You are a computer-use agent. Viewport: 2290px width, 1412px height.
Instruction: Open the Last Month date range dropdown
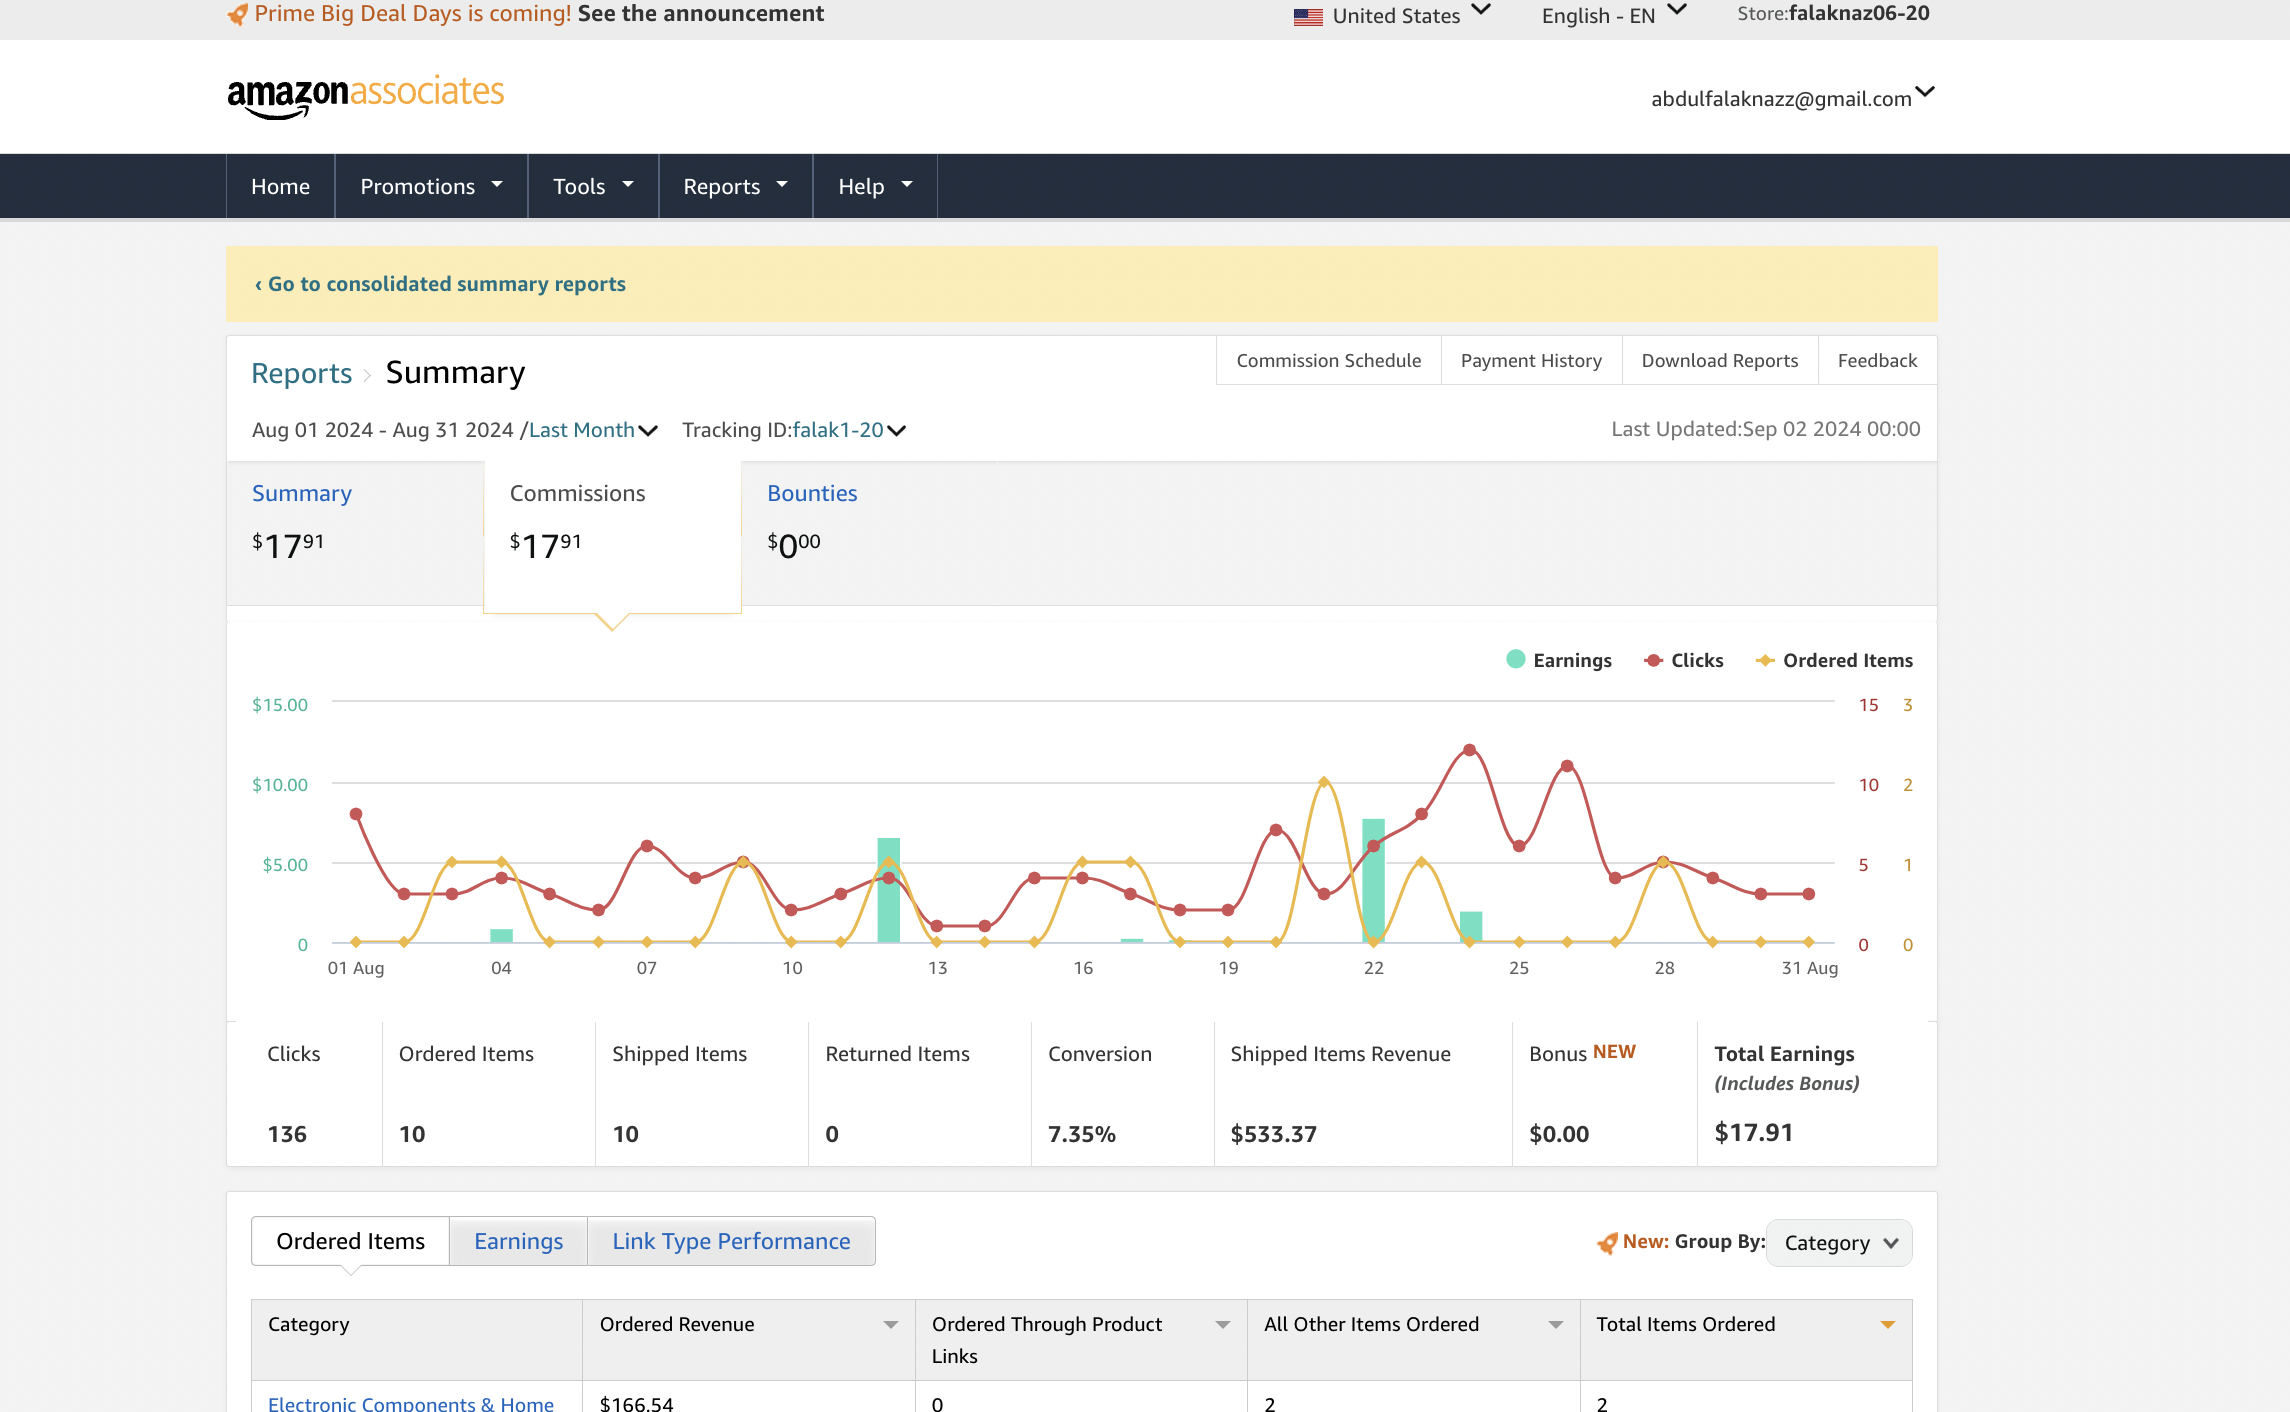click(593, 430)
